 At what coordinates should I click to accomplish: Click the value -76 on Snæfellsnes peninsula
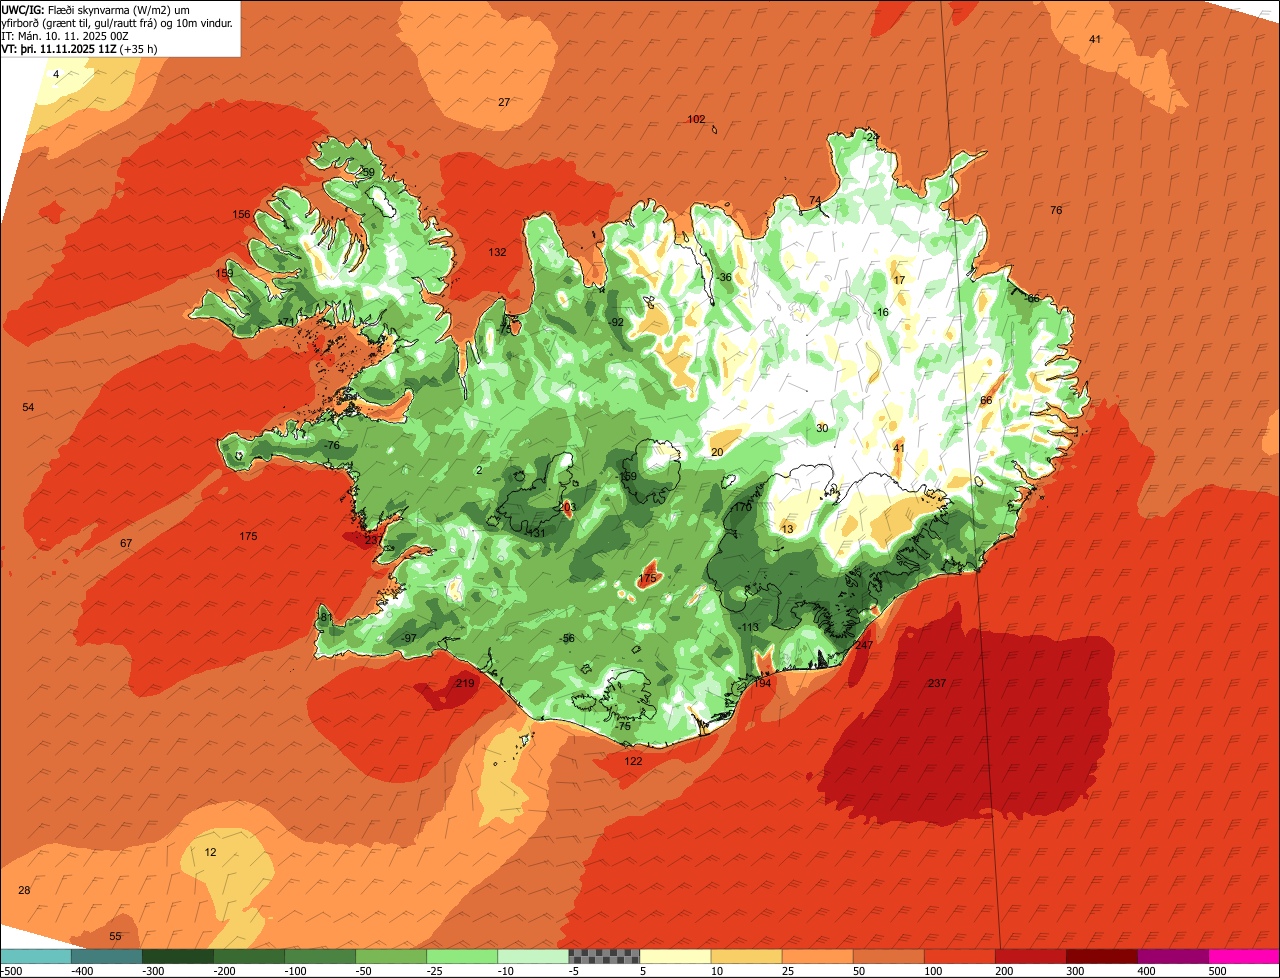coord(332,445)
